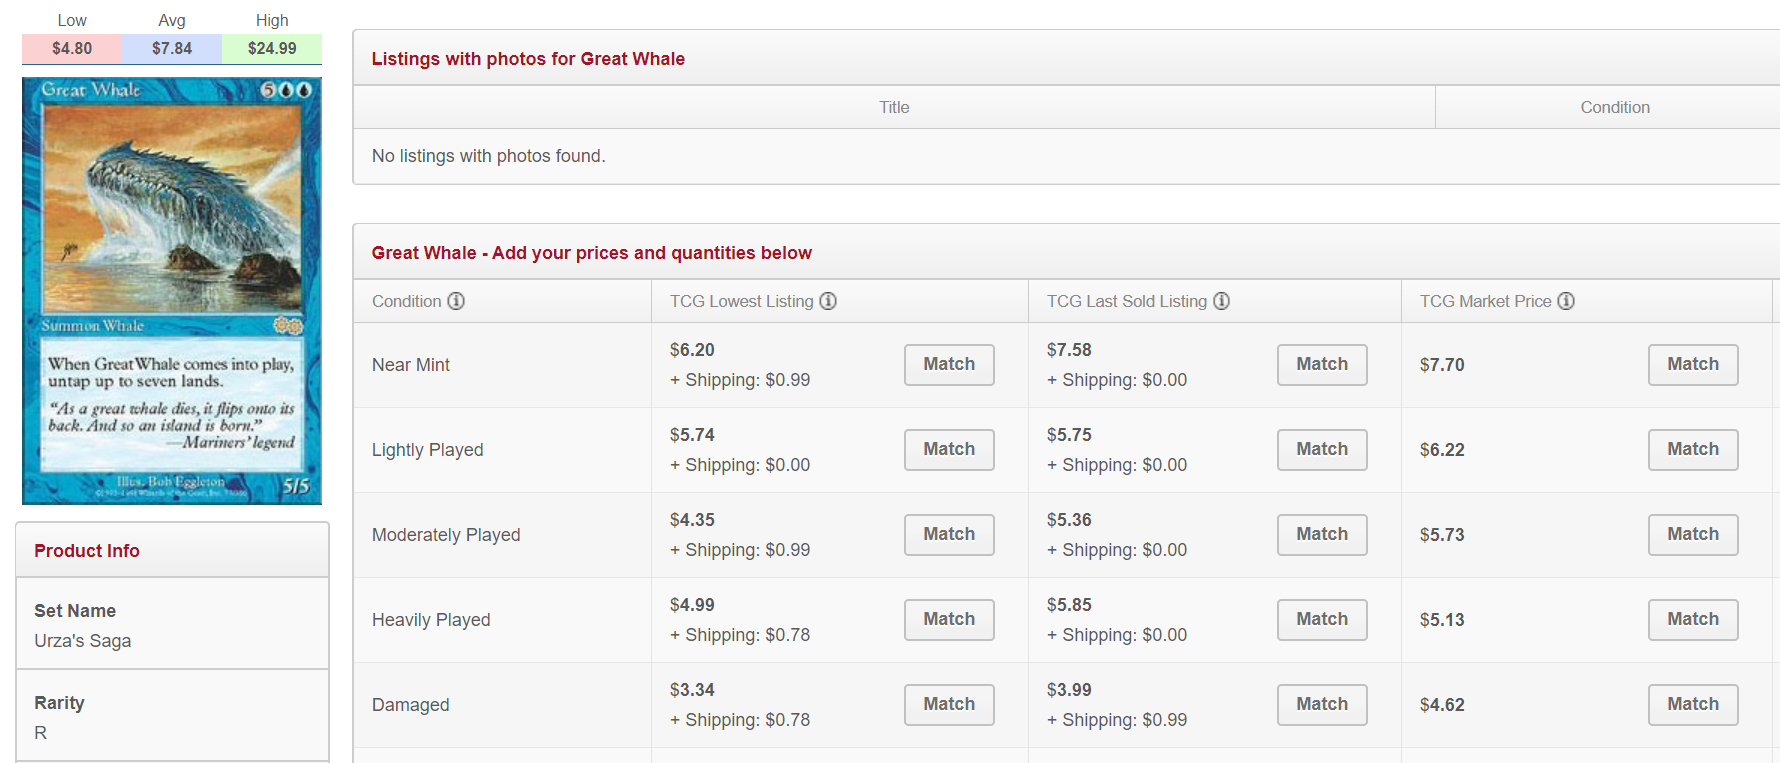Click info icon beside Condition header

coord(456,301)
